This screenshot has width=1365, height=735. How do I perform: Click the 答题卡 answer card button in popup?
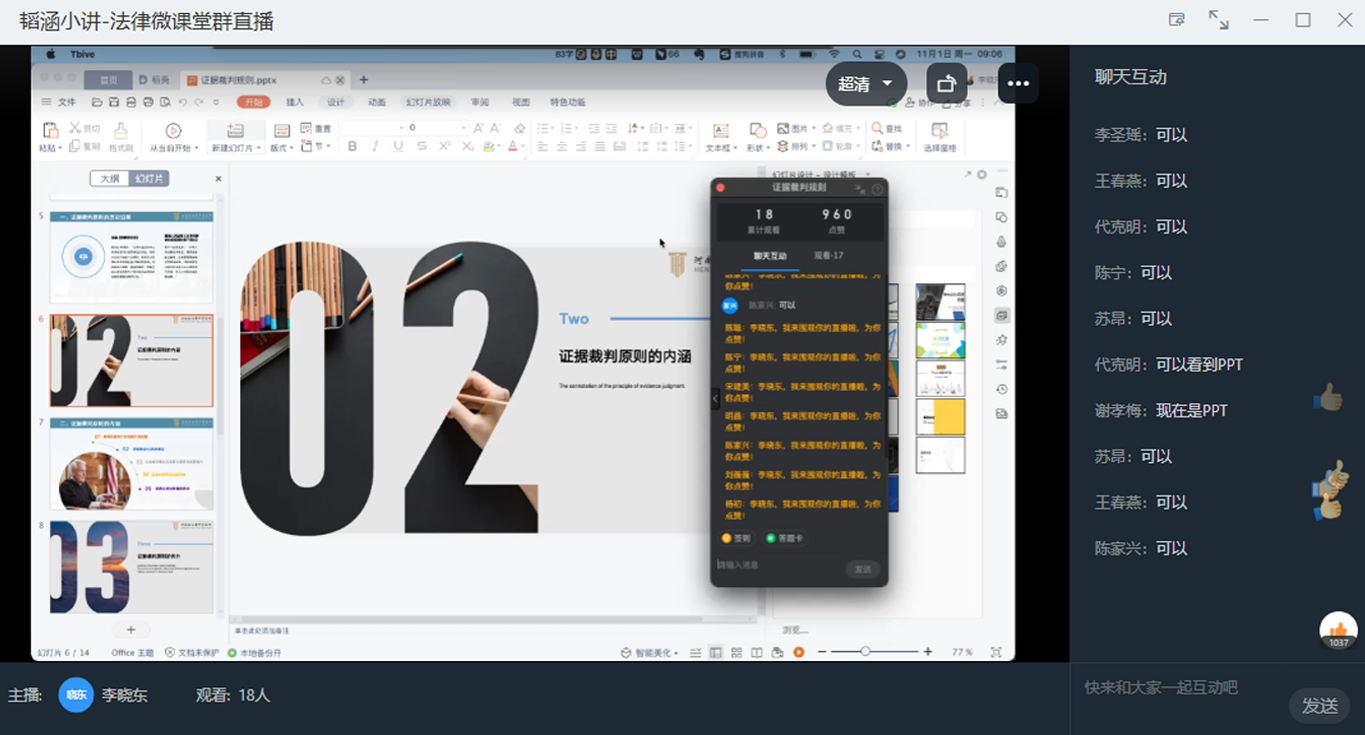click(785, 538)
